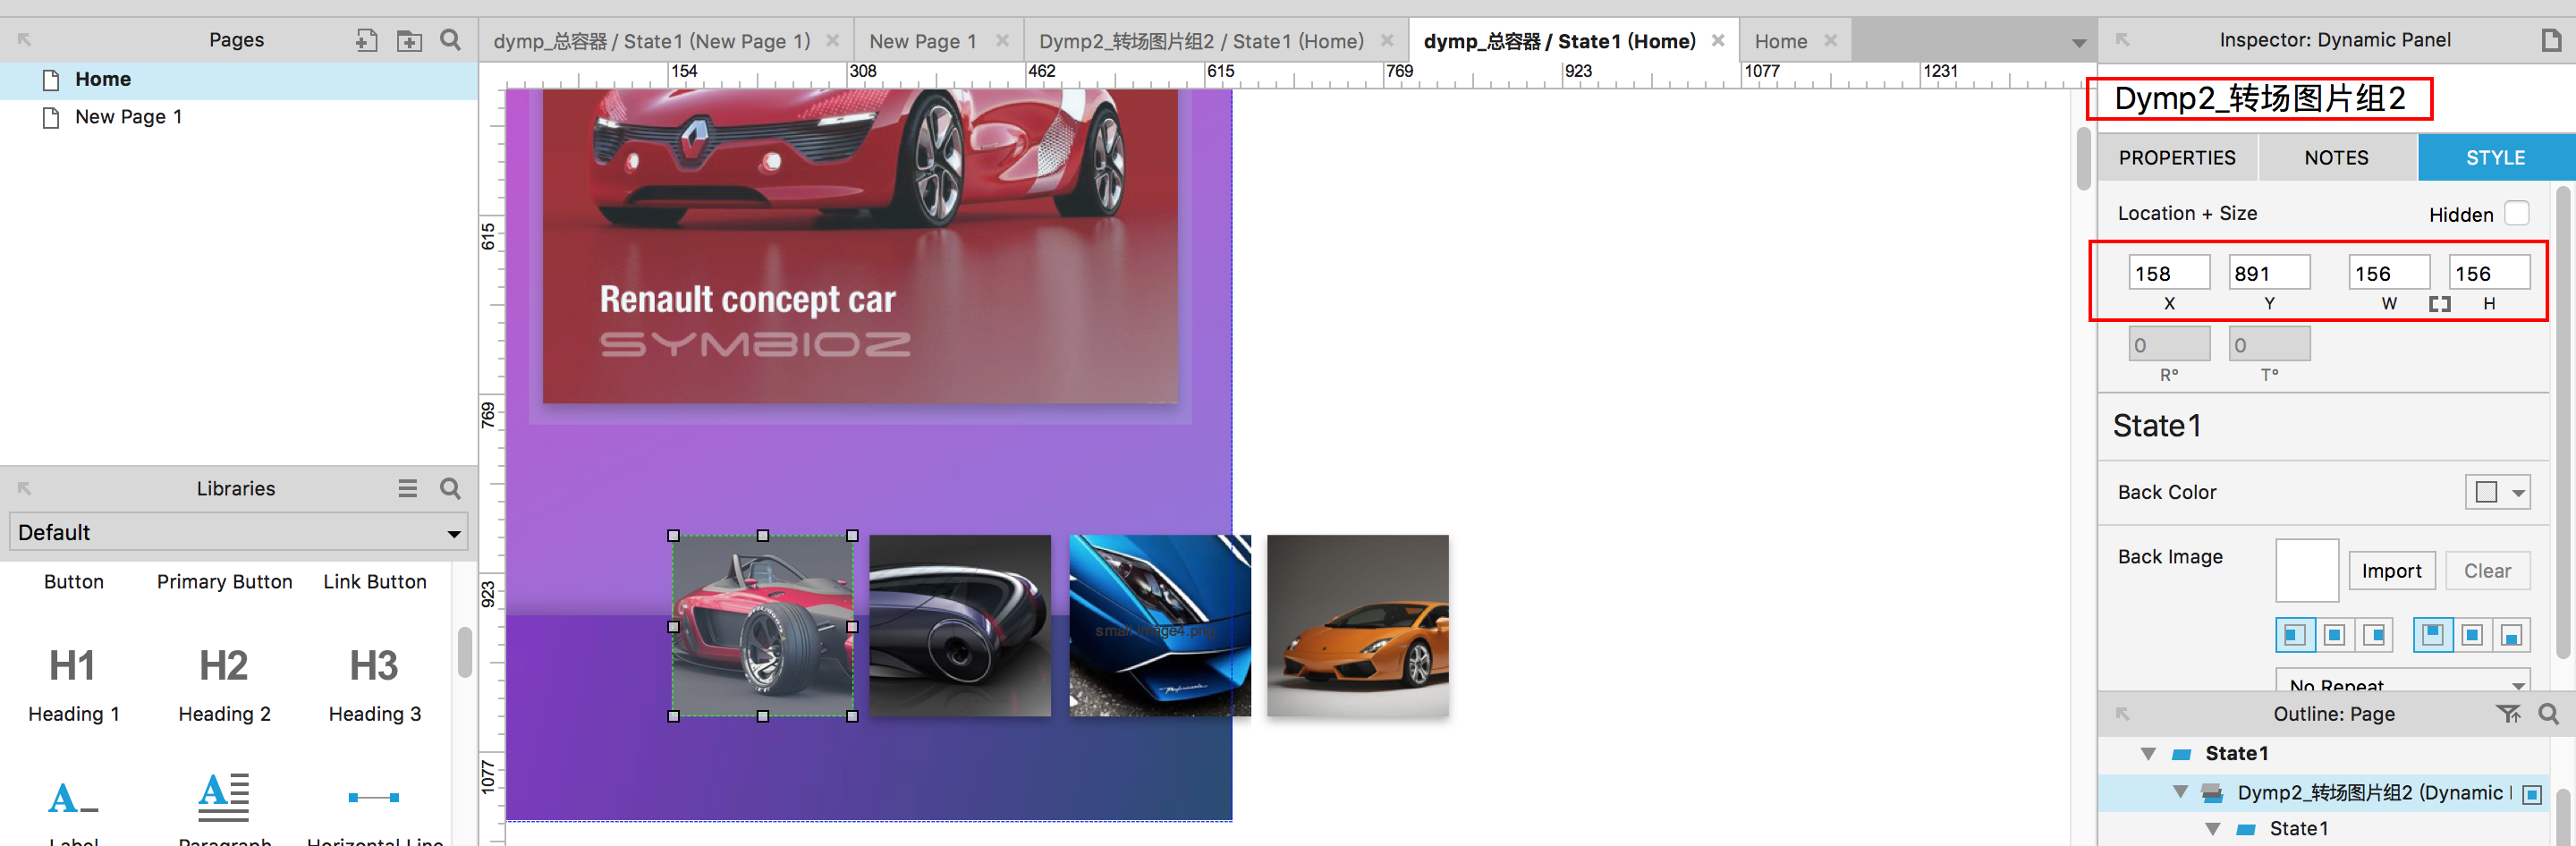Viewport: 2576px width, 846px height.
Task: Switch to Dymp2_转场图片组2 / State1 (Home) tab
Action: pos(1201,41)
